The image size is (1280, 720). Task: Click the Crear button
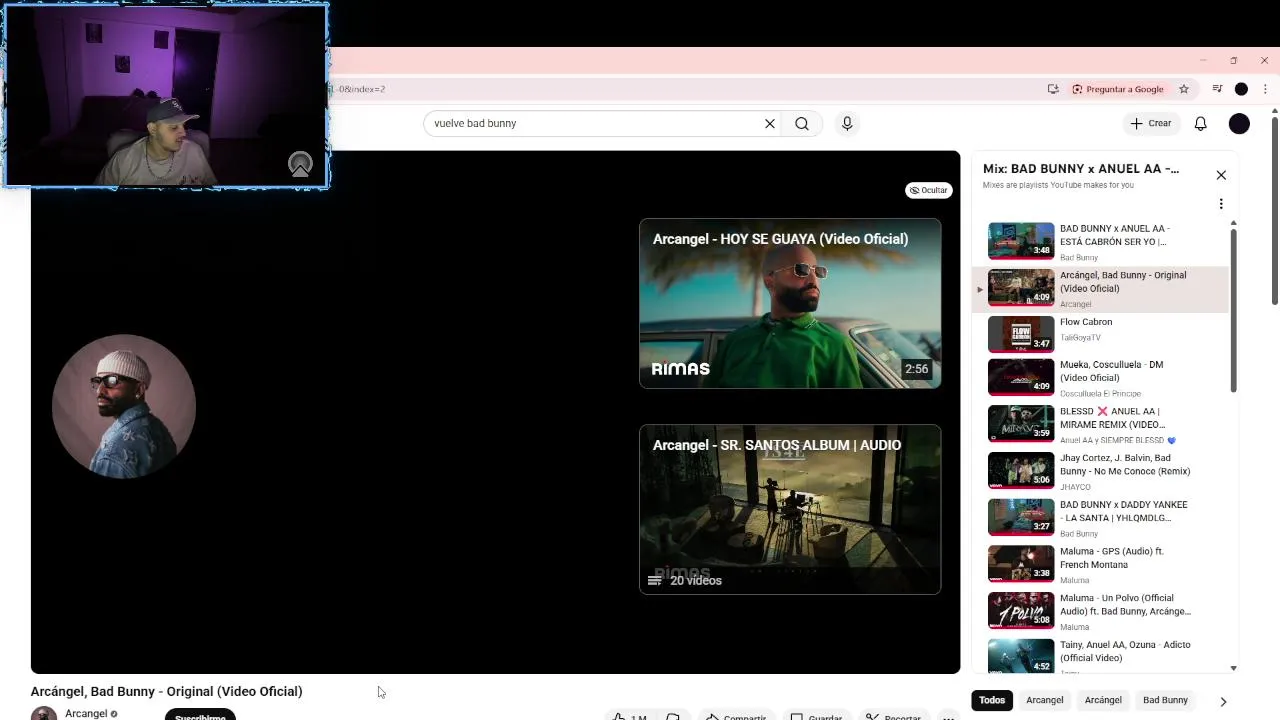tap(1150, 124)
